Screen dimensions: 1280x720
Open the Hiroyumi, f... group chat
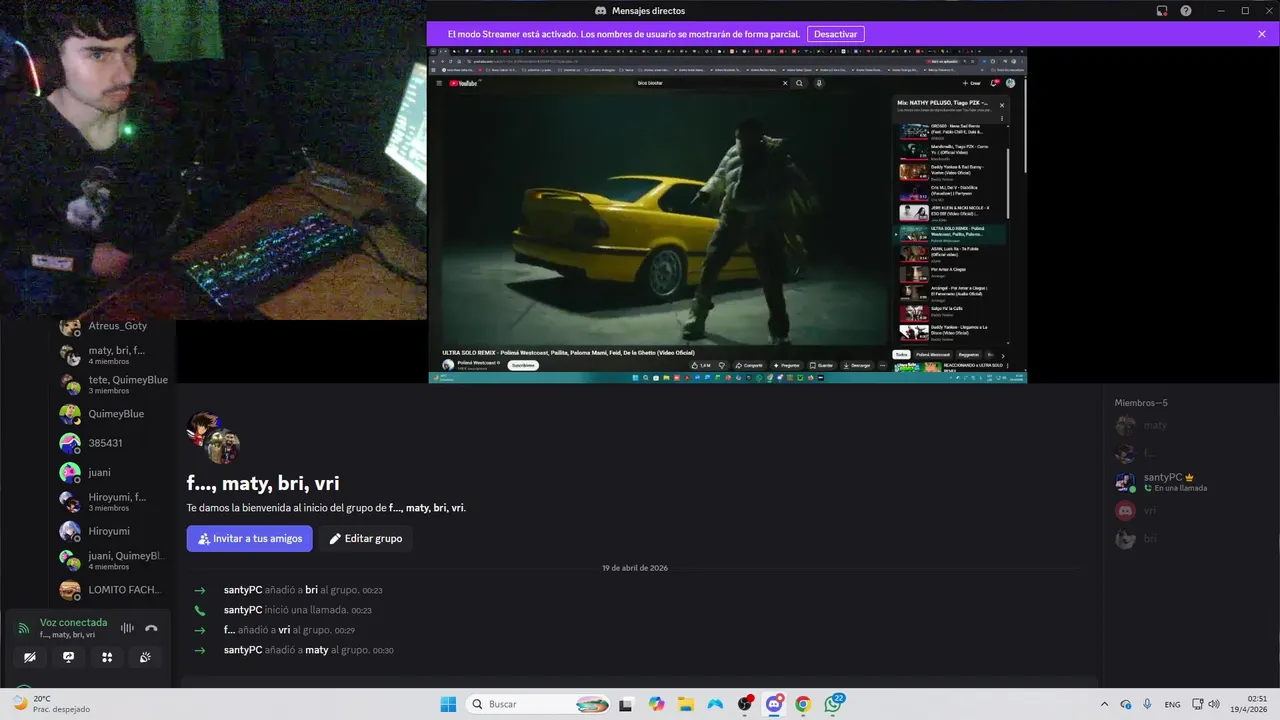[115, 501]
